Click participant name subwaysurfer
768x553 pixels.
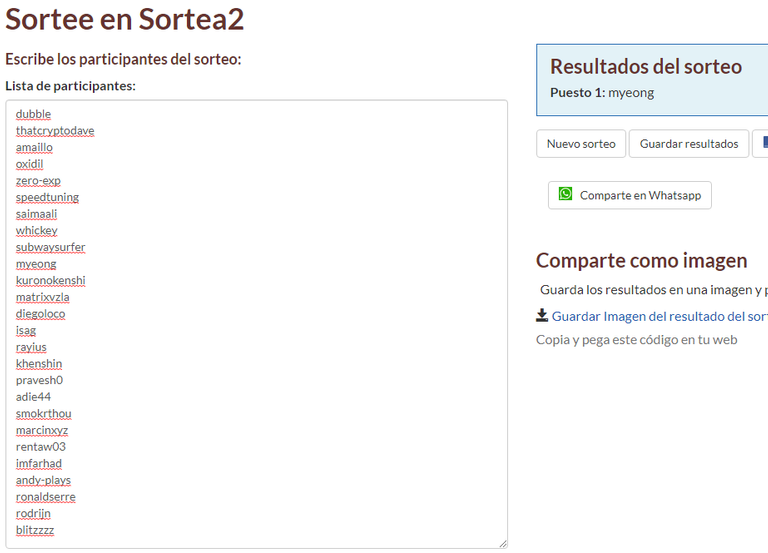50,247
